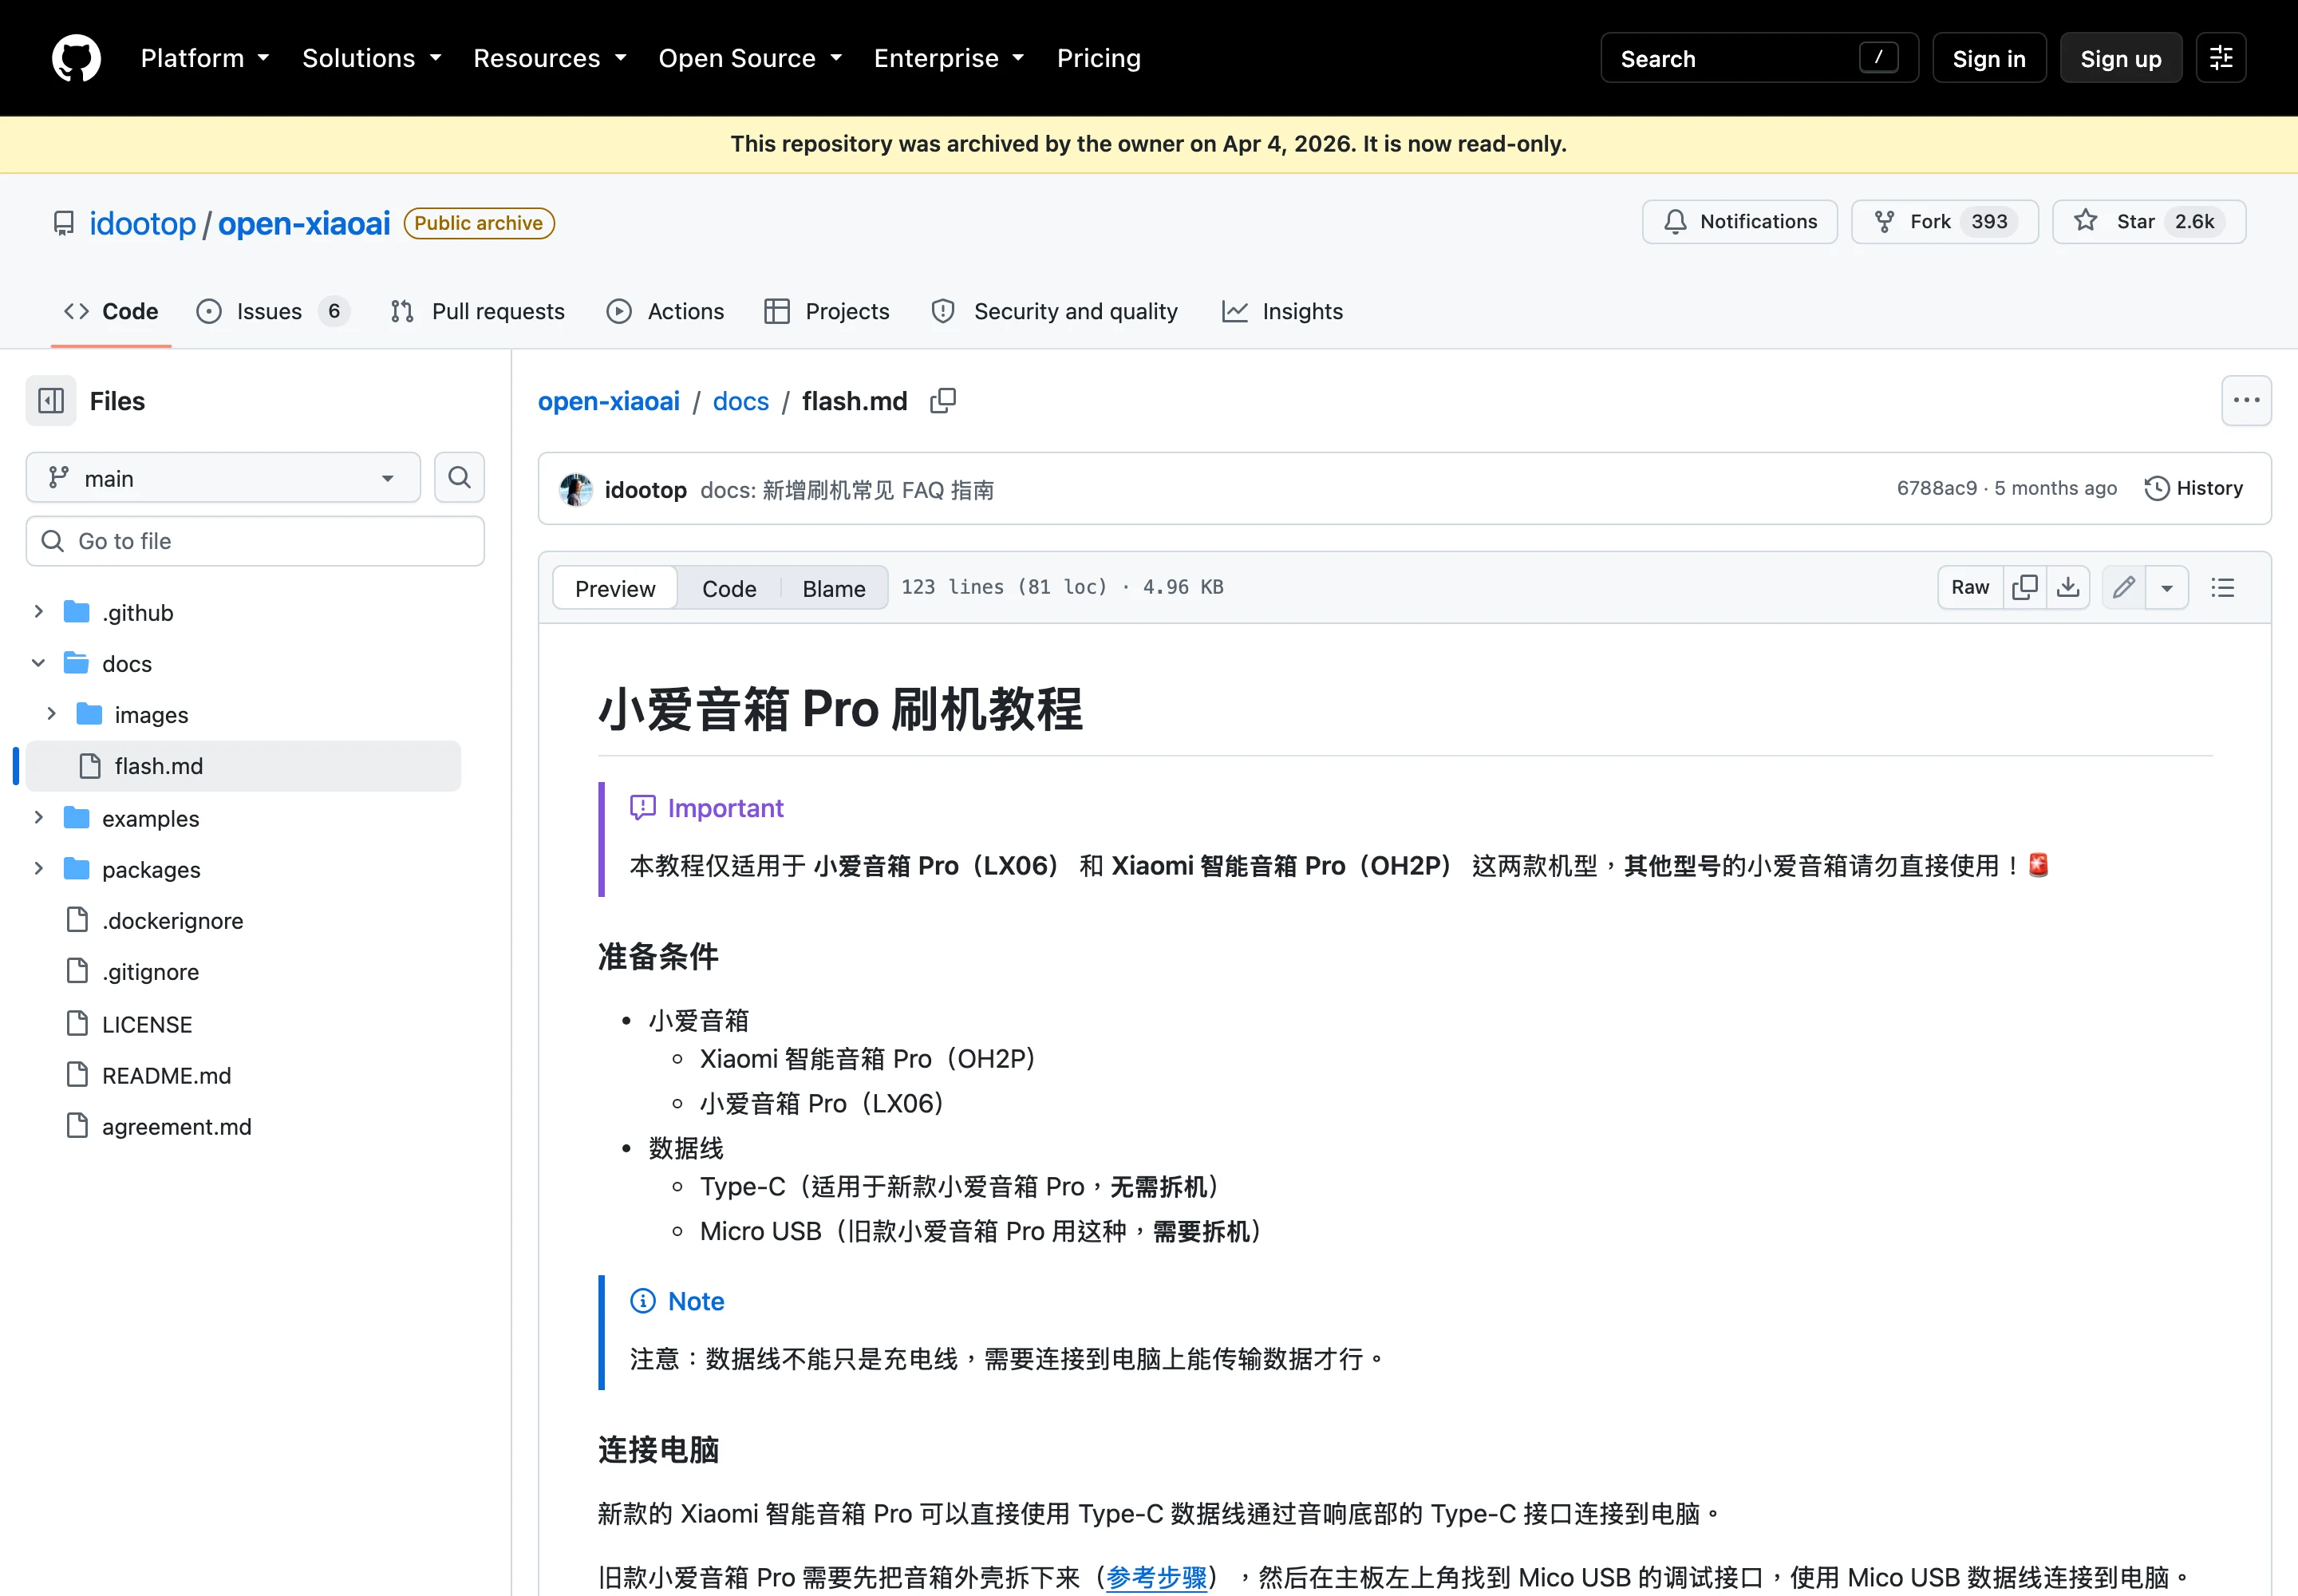2298x1596 pixels.
Task: Expand the Resources menu
Action: (550, 58)
